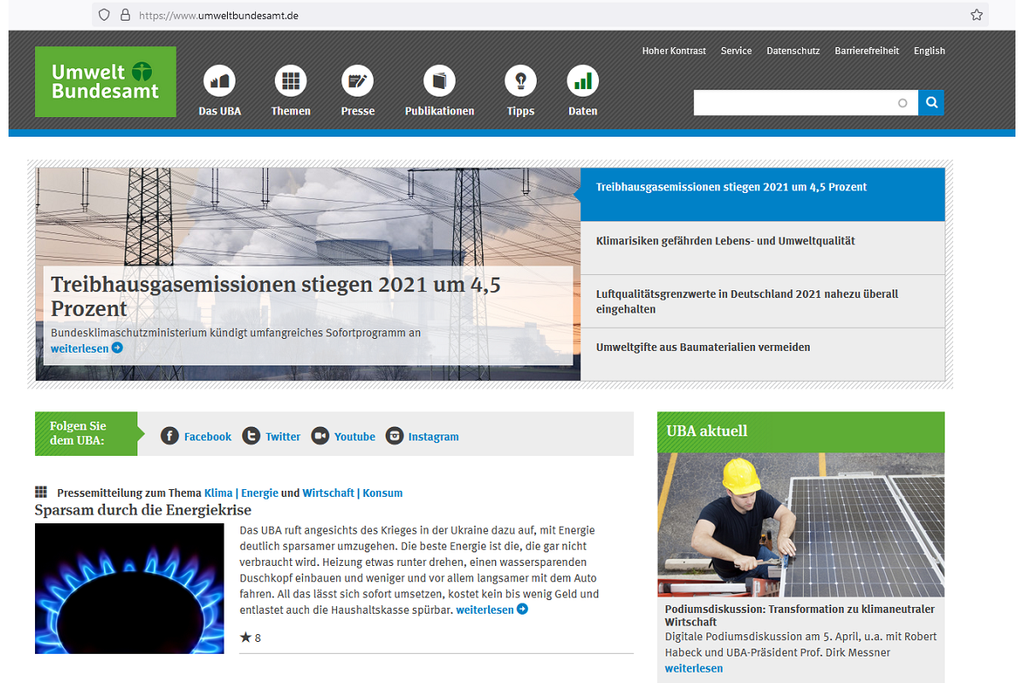Click into the website search field

pyautogui.click(x=795, y=102)
